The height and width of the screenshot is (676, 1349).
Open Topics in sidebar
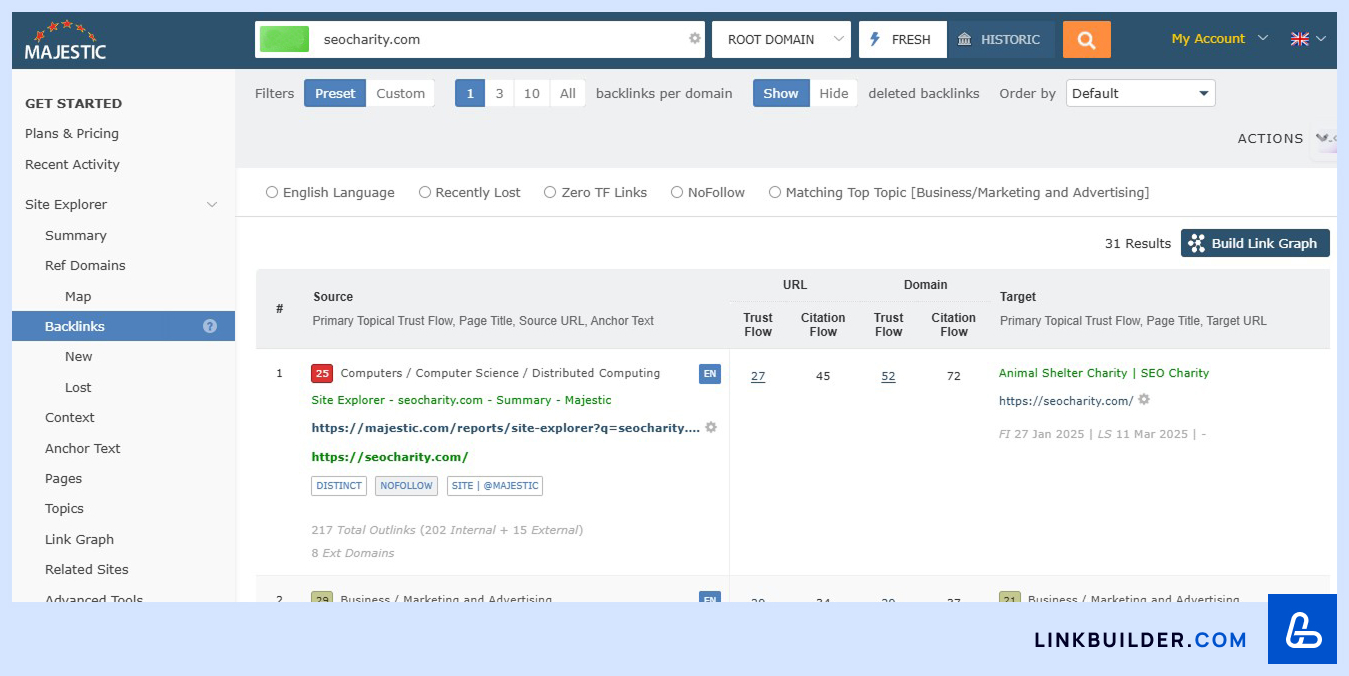[64, 508]
